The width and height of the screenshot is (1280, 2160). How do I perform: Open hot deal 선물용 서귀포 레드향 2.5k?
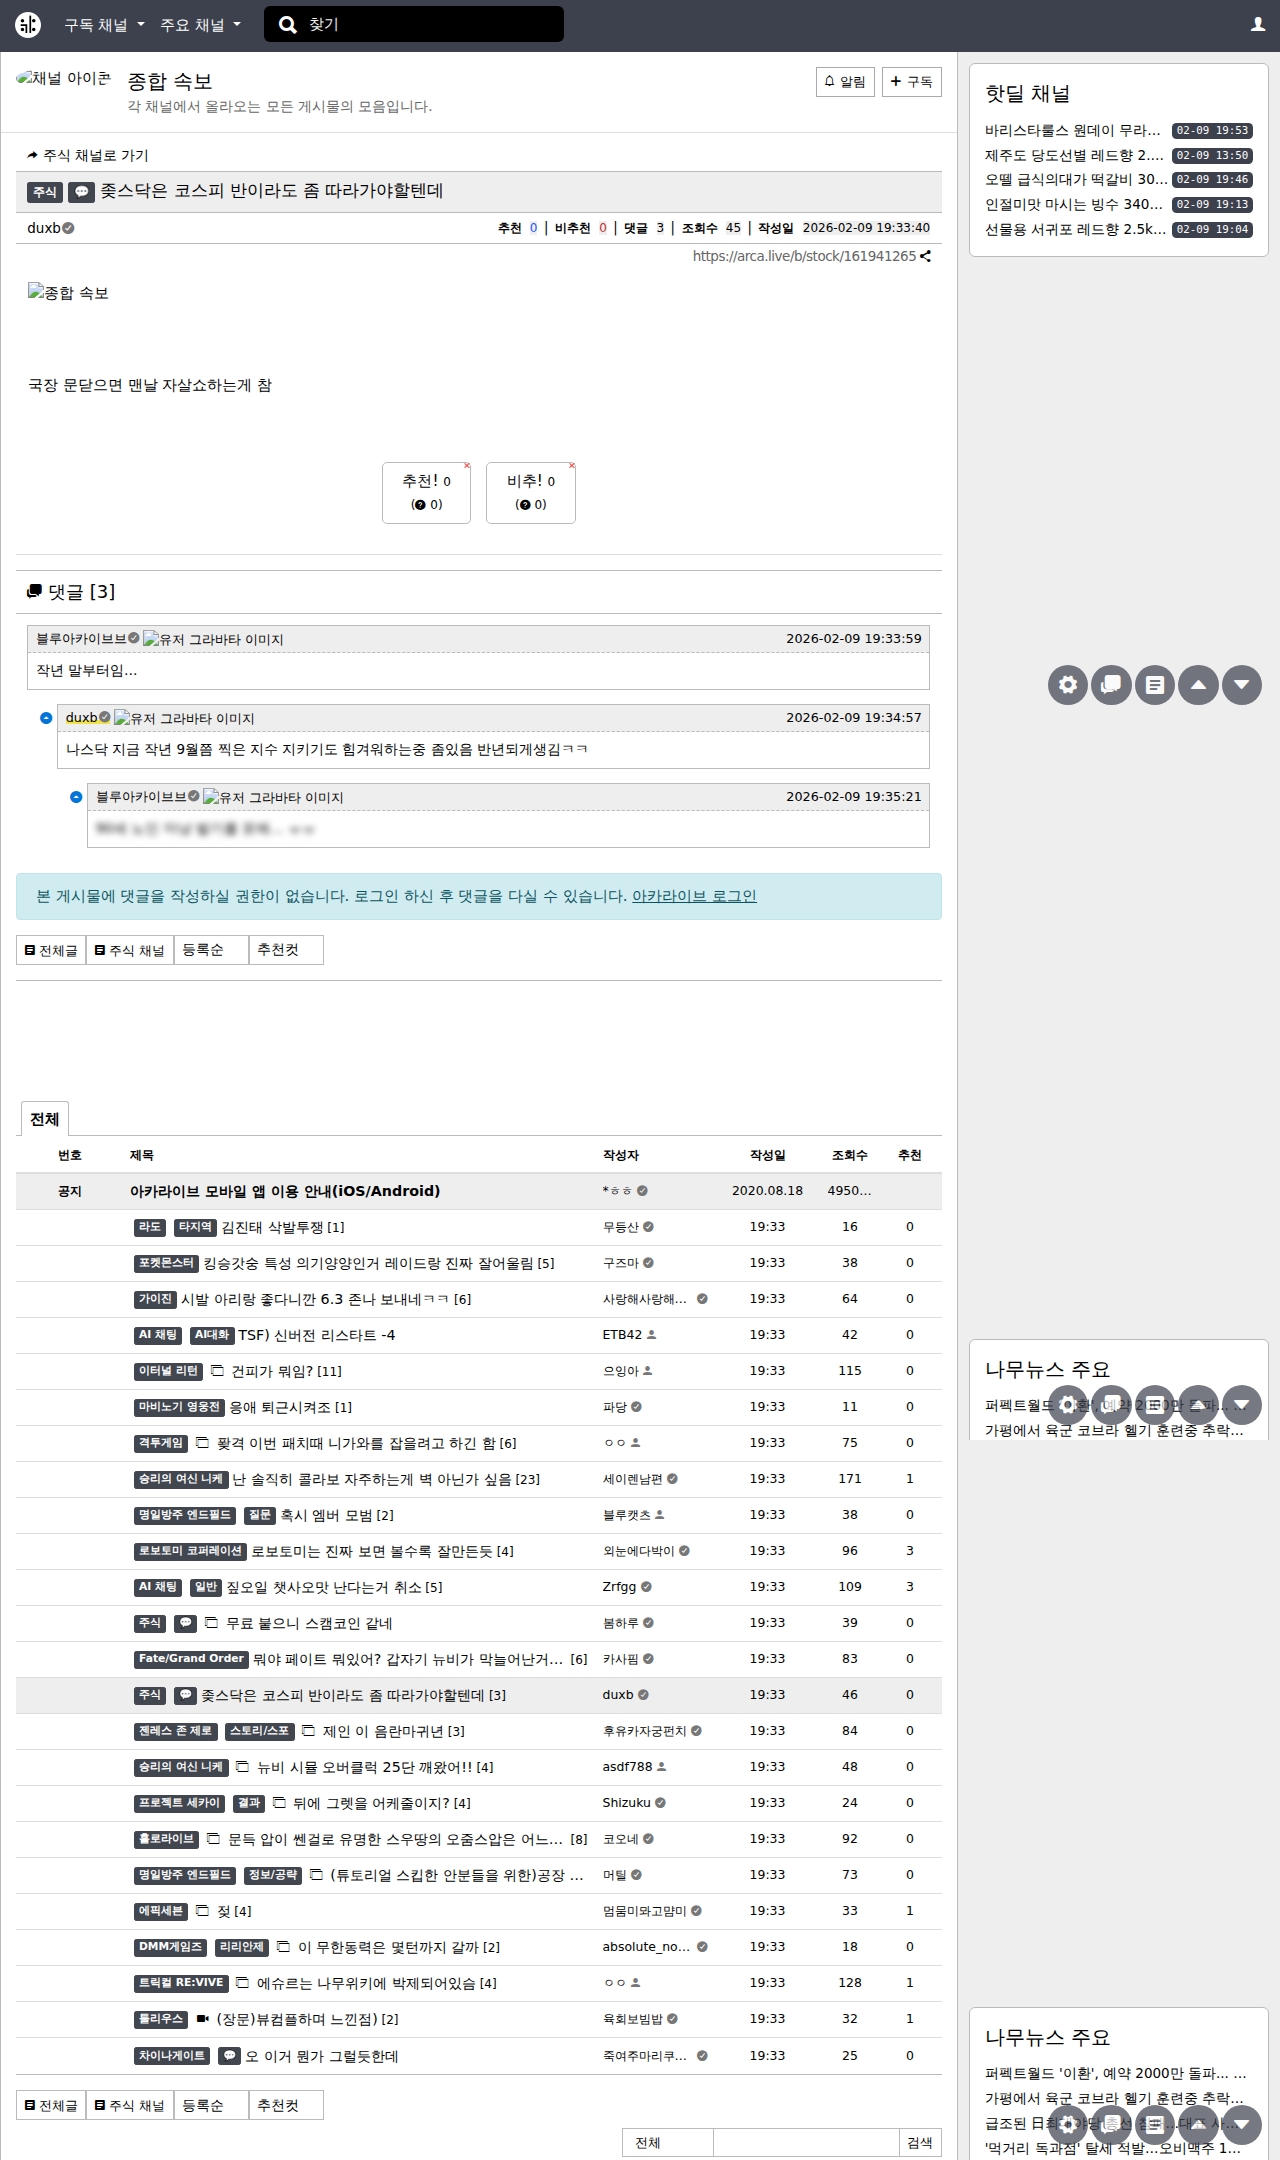tap(1075, 229)
